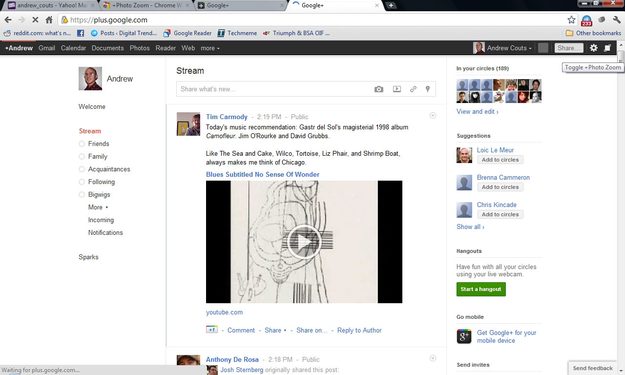
Task: Switch to the Photo Zoom browser tab
Action: 145,5
